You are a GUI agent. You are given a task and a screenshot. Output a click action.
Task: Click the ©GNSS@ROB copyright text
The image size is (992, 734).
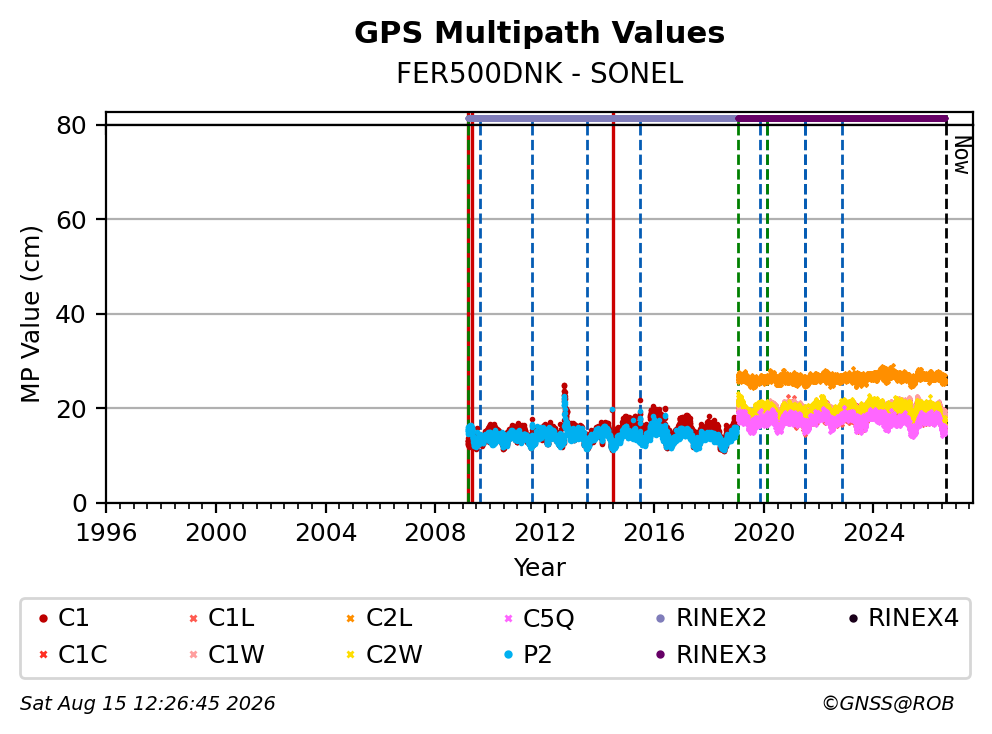pyautogui.click(x=888, y=704)
